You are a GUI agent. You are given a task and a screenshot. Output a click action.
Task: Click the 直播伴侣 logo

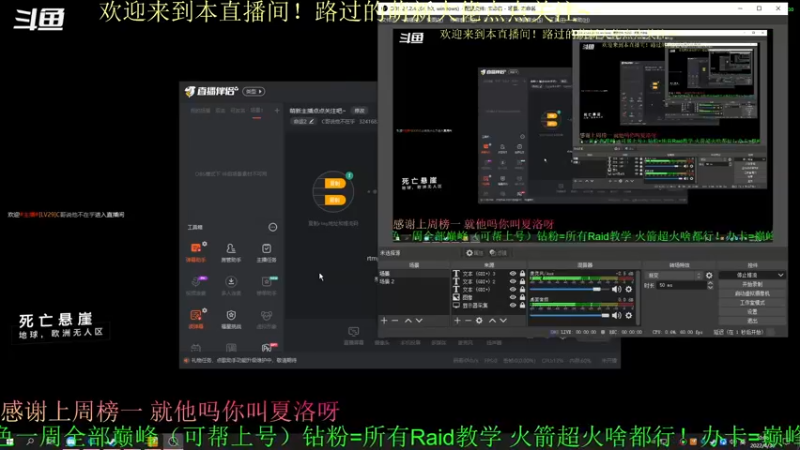point(211,91)
